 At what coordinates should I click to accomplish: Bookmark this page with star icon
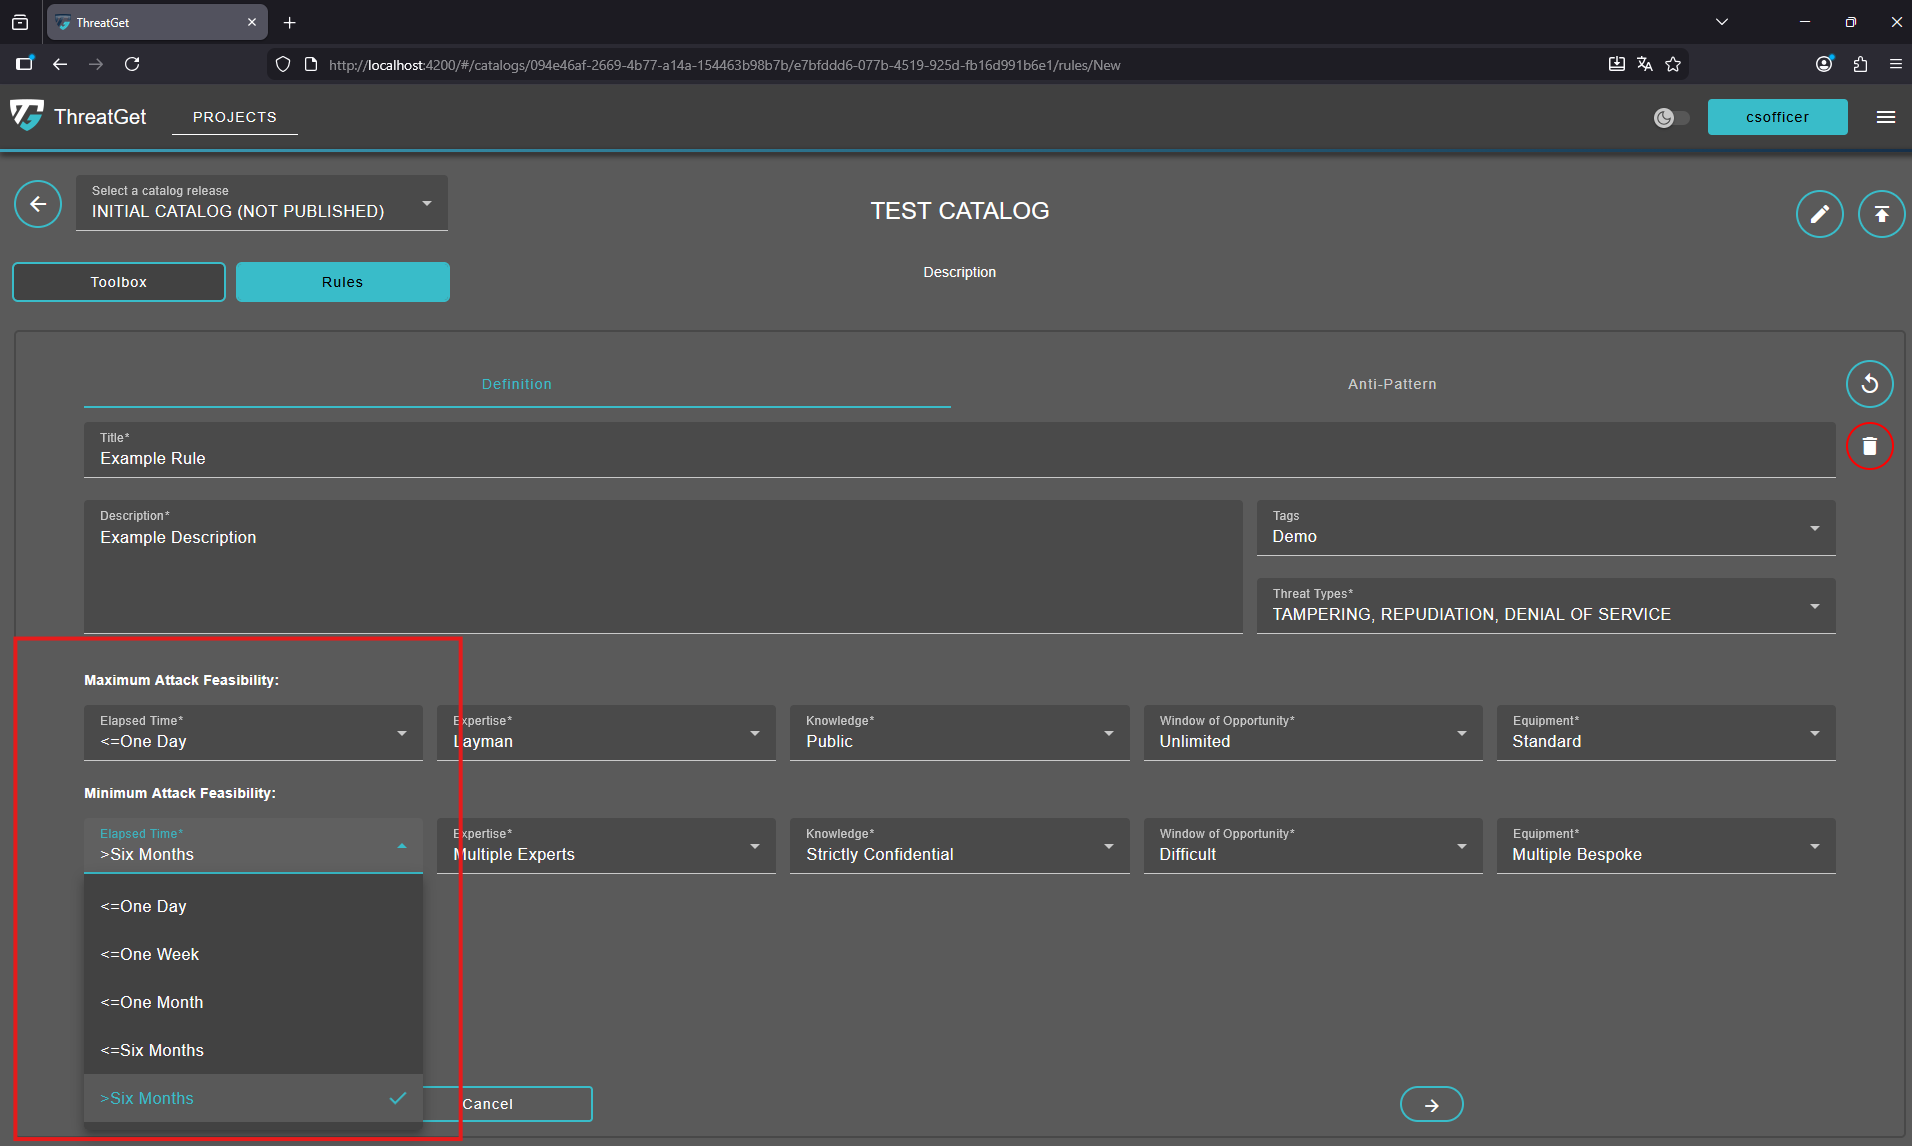(1673, 65)
